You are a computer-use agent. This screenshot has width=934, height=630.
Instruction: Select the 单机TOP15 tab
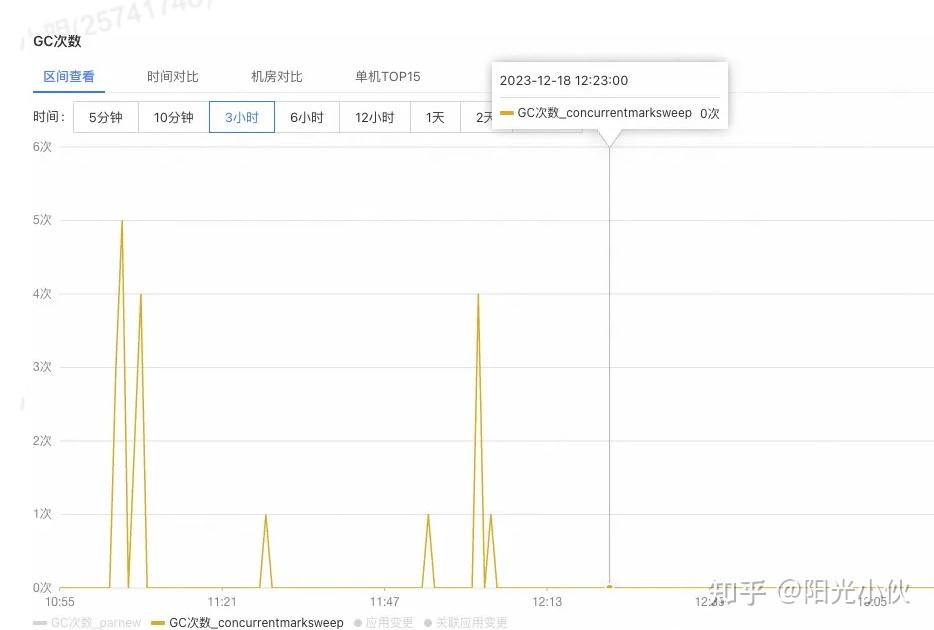387,76
